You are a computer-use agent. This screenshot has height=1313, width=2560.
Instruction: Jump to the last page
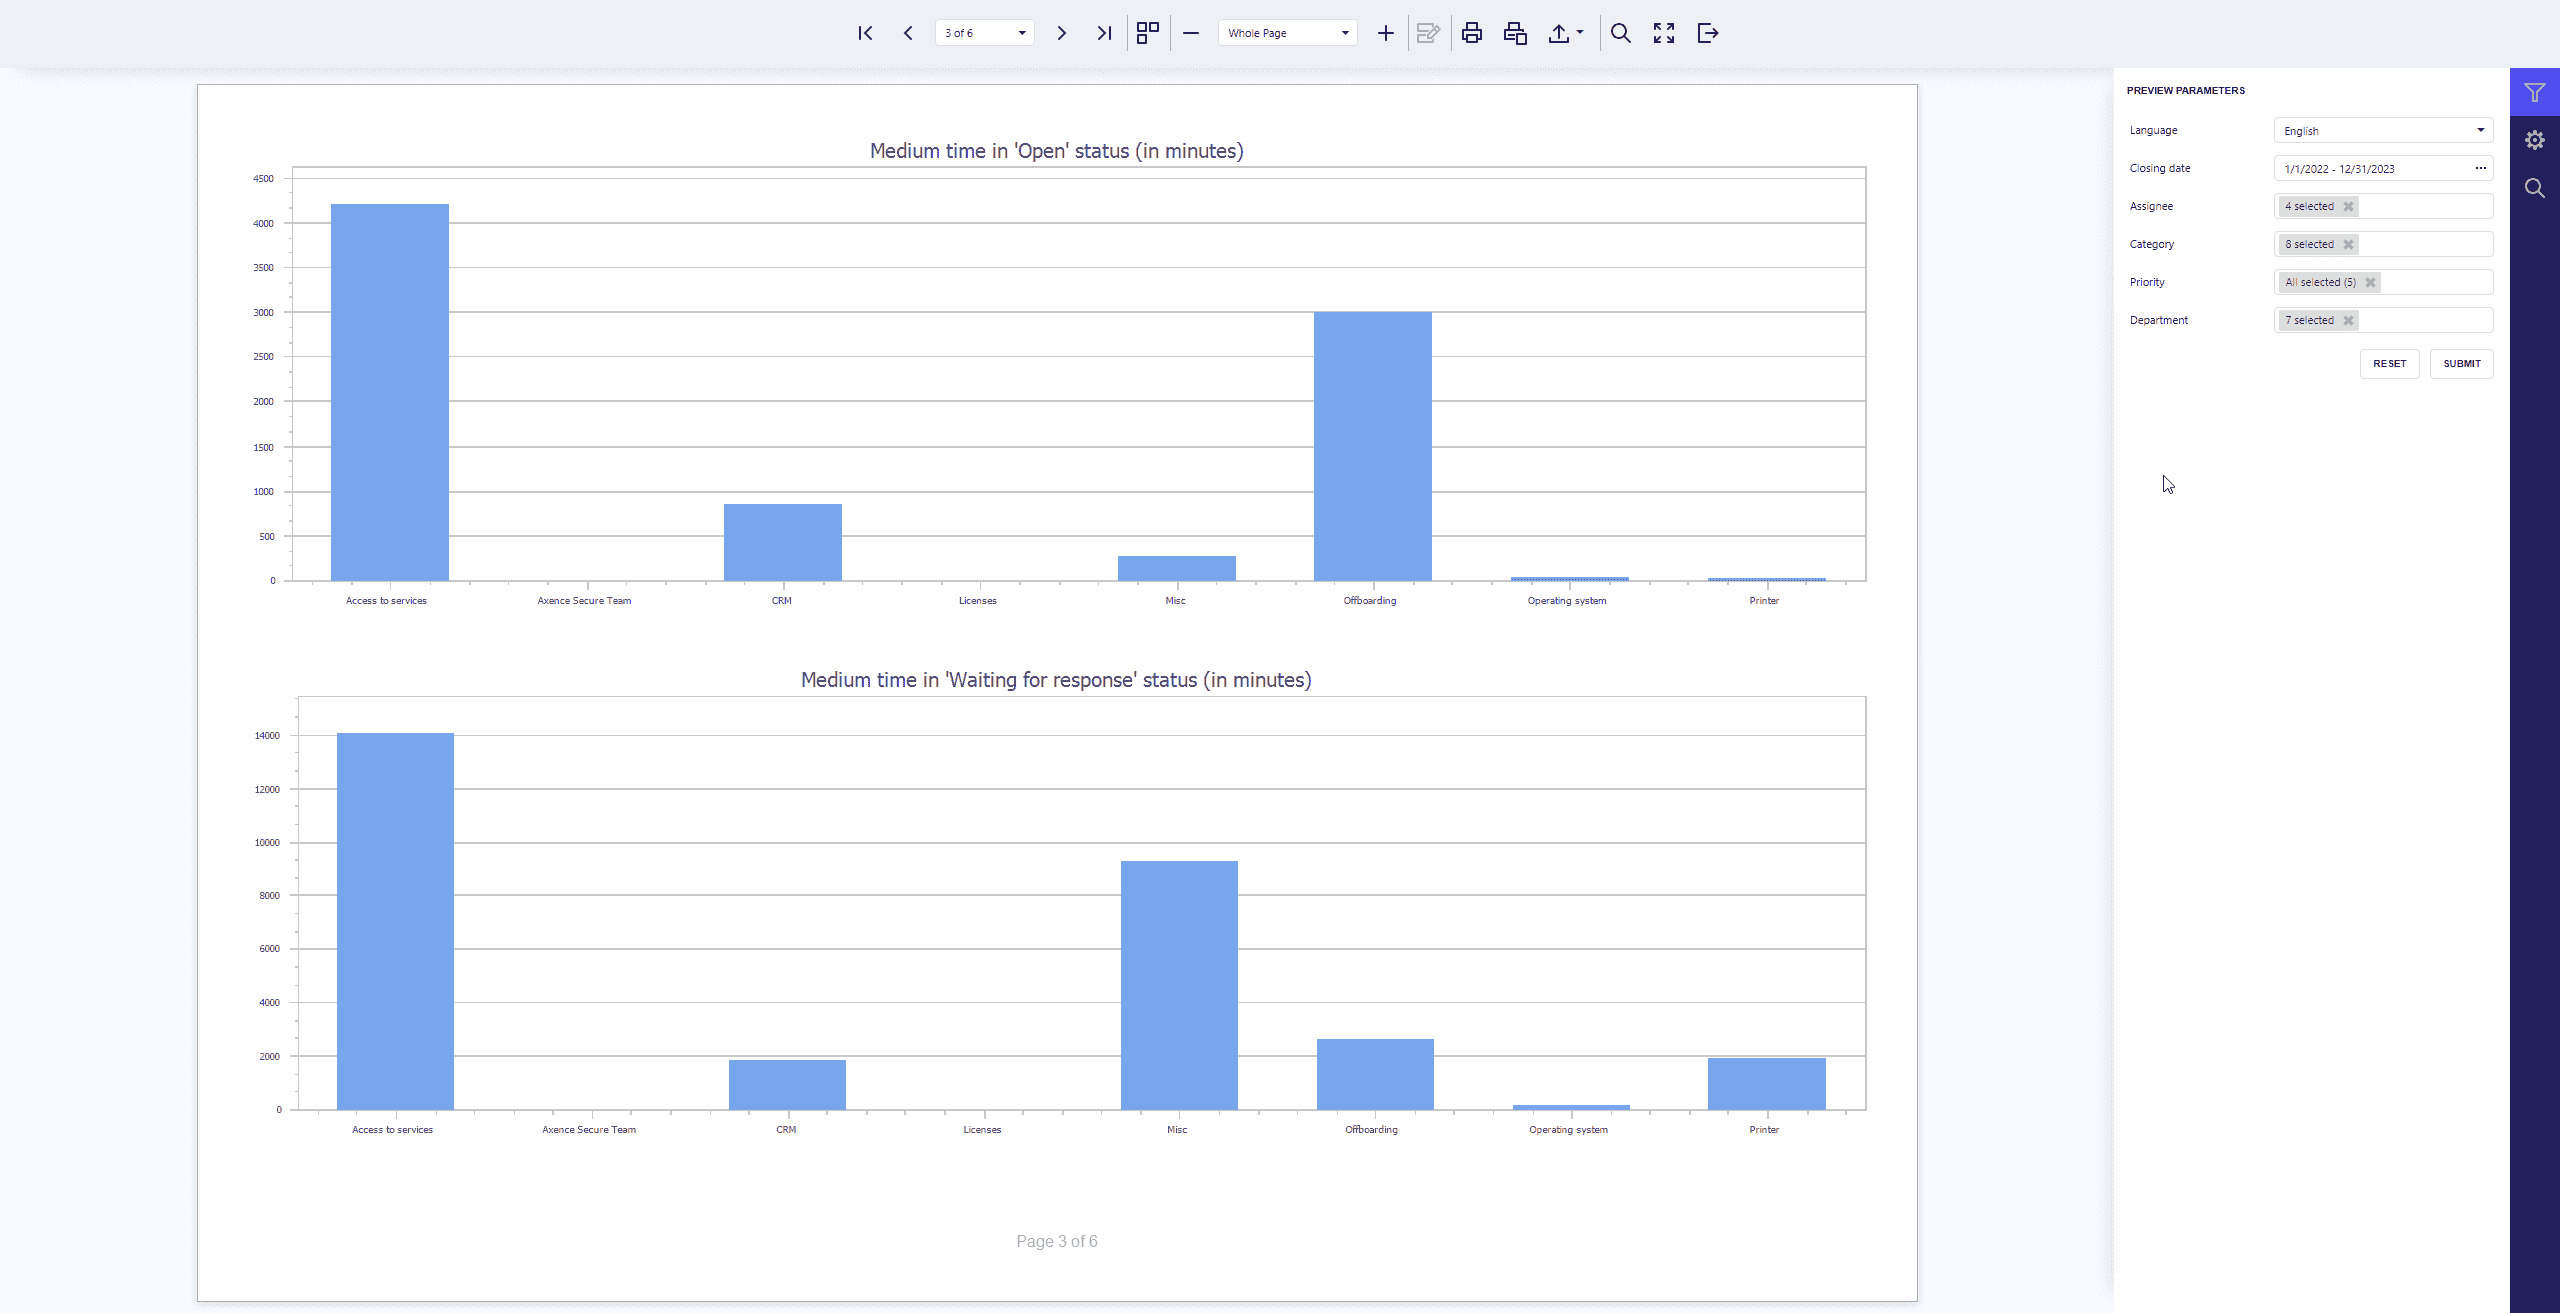coord(1104,33)
